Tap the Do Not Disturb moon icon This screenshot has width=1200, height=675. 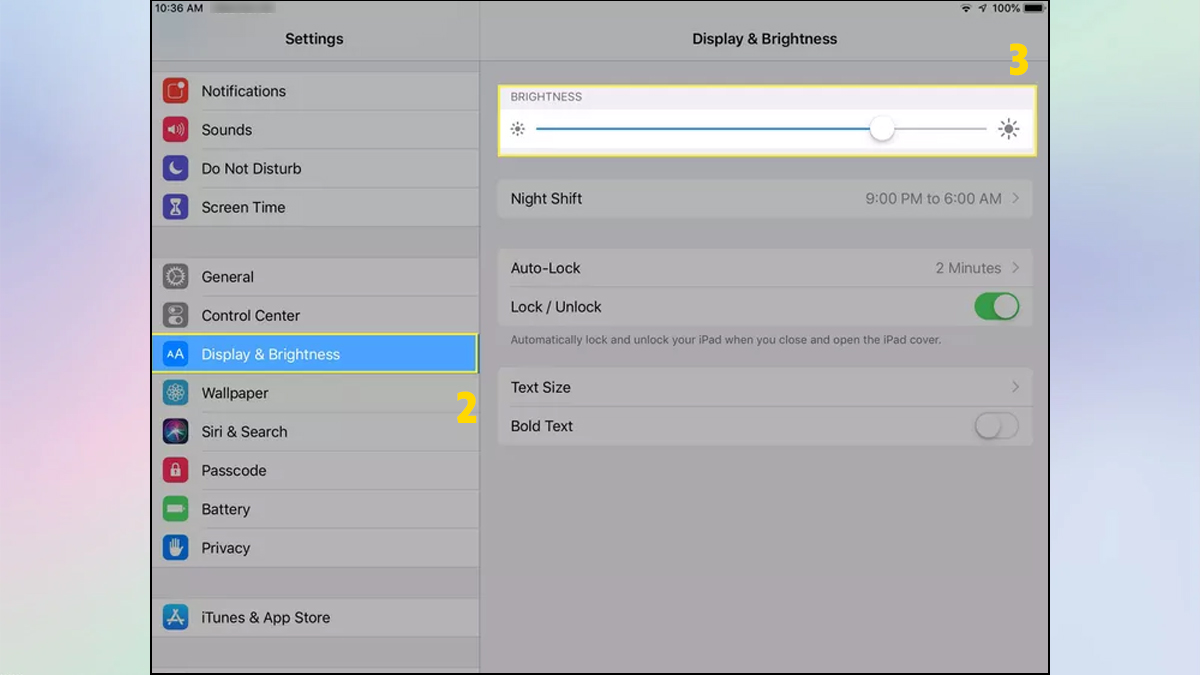tap(176, 169)
